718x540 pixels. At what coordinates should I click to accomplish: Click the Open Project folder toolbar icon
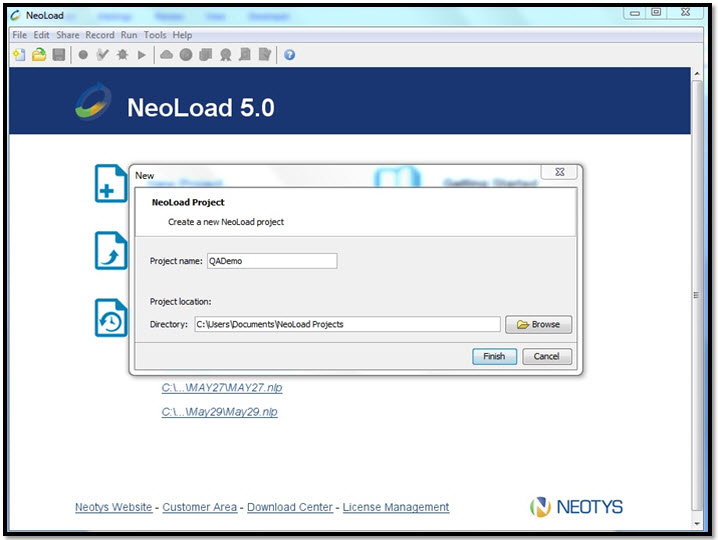pyautogui.click(x=39, y=55)
